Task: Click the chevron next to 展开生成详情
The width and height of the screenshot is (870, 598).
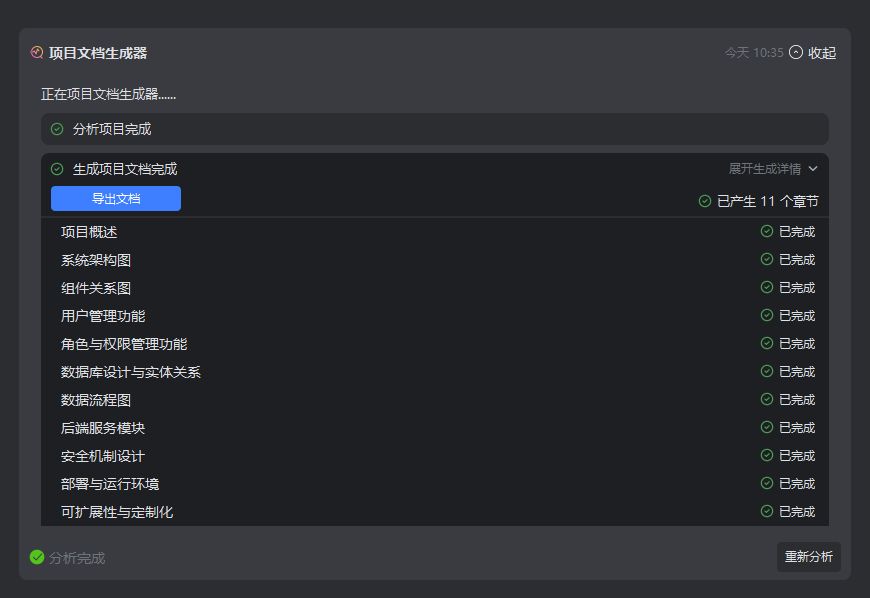Action: pos(813,169)
